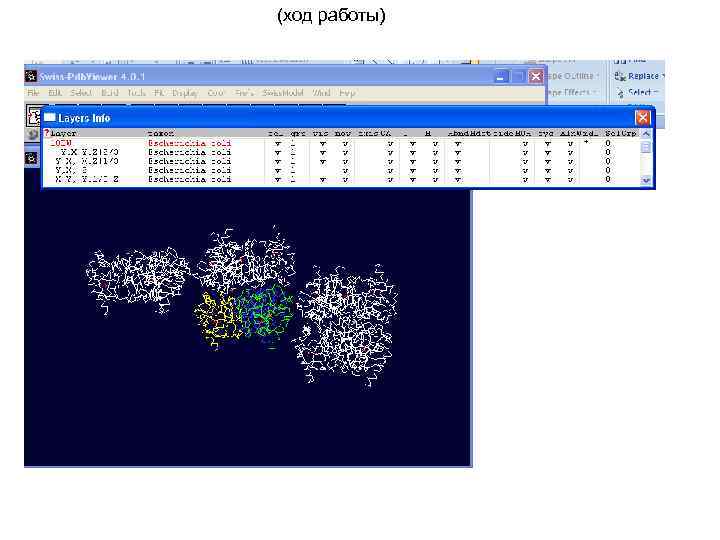This screenshot has width=720, height=540.
Task: Click the Swiss-PdbViewer title bar icon
Action: pos(31,76)
